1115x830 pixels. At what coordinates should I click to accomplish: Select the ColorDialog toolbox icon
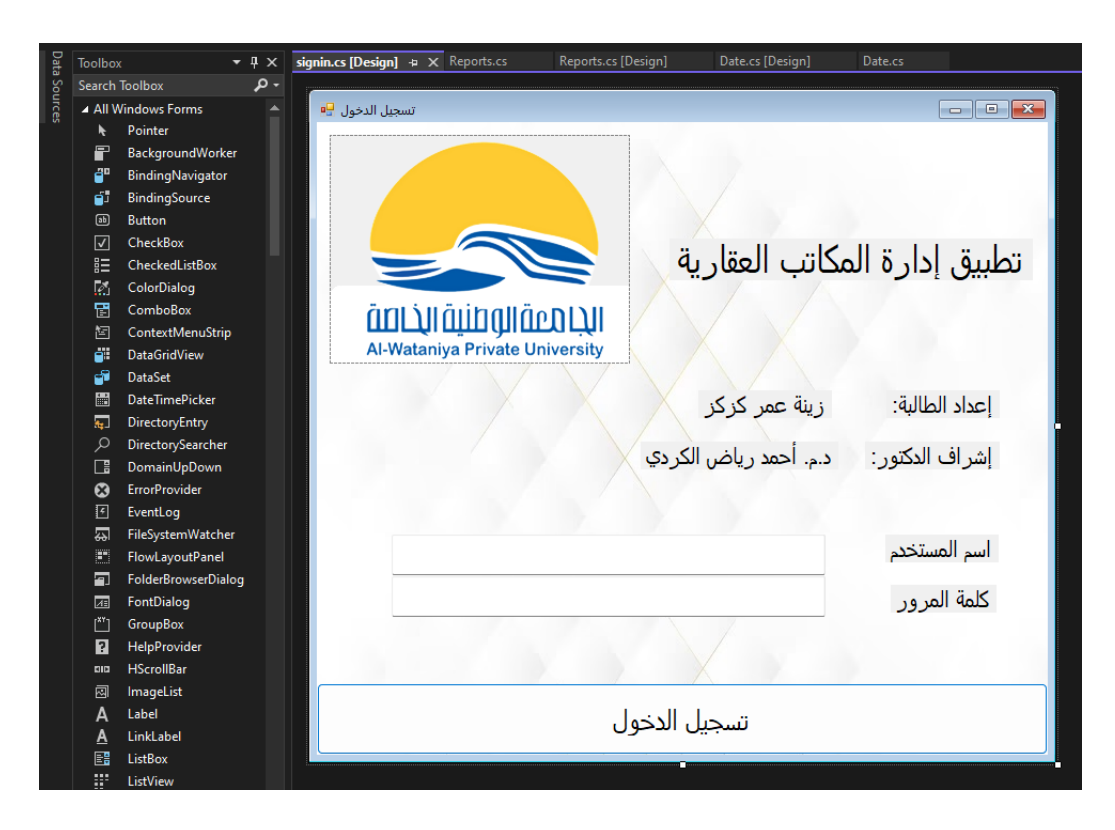(x=101, y=288)
